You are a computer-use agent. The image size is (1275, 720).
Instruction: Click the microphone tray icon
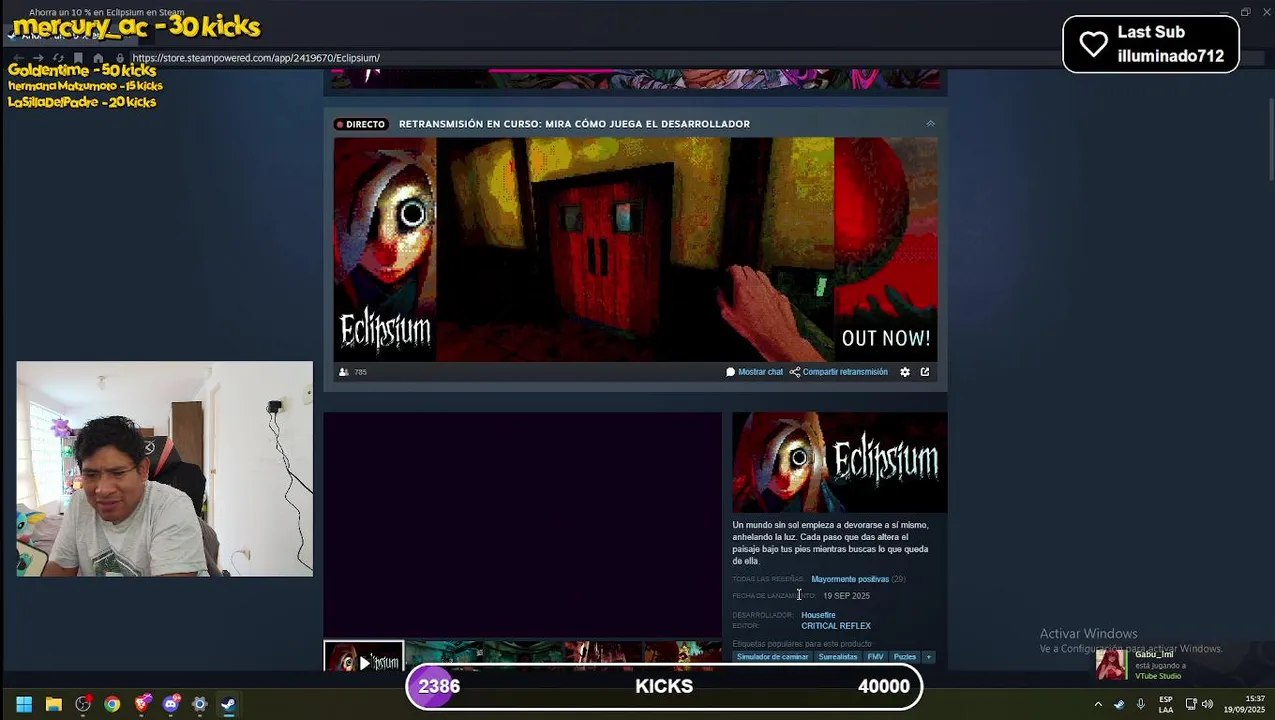pyautogui.click(x=1140, y=704)
